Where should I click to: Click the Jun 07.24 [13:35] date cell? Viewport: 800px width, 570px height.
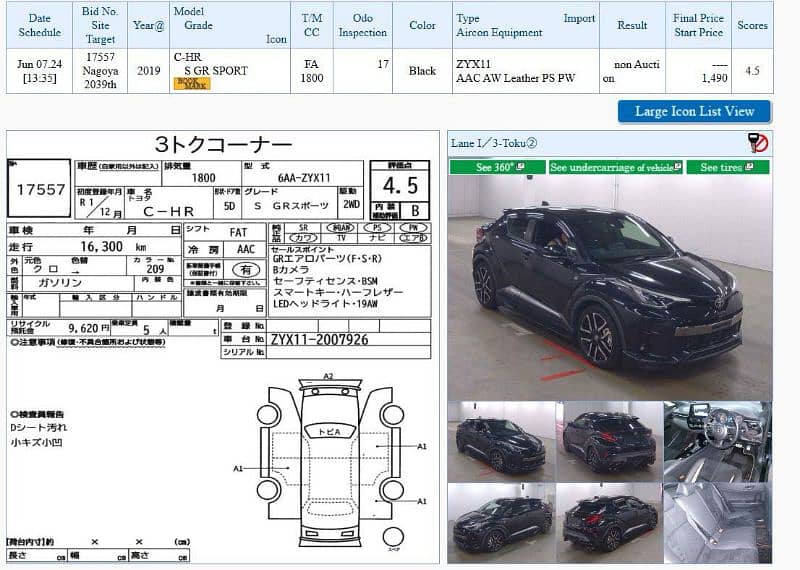point(39,71)
